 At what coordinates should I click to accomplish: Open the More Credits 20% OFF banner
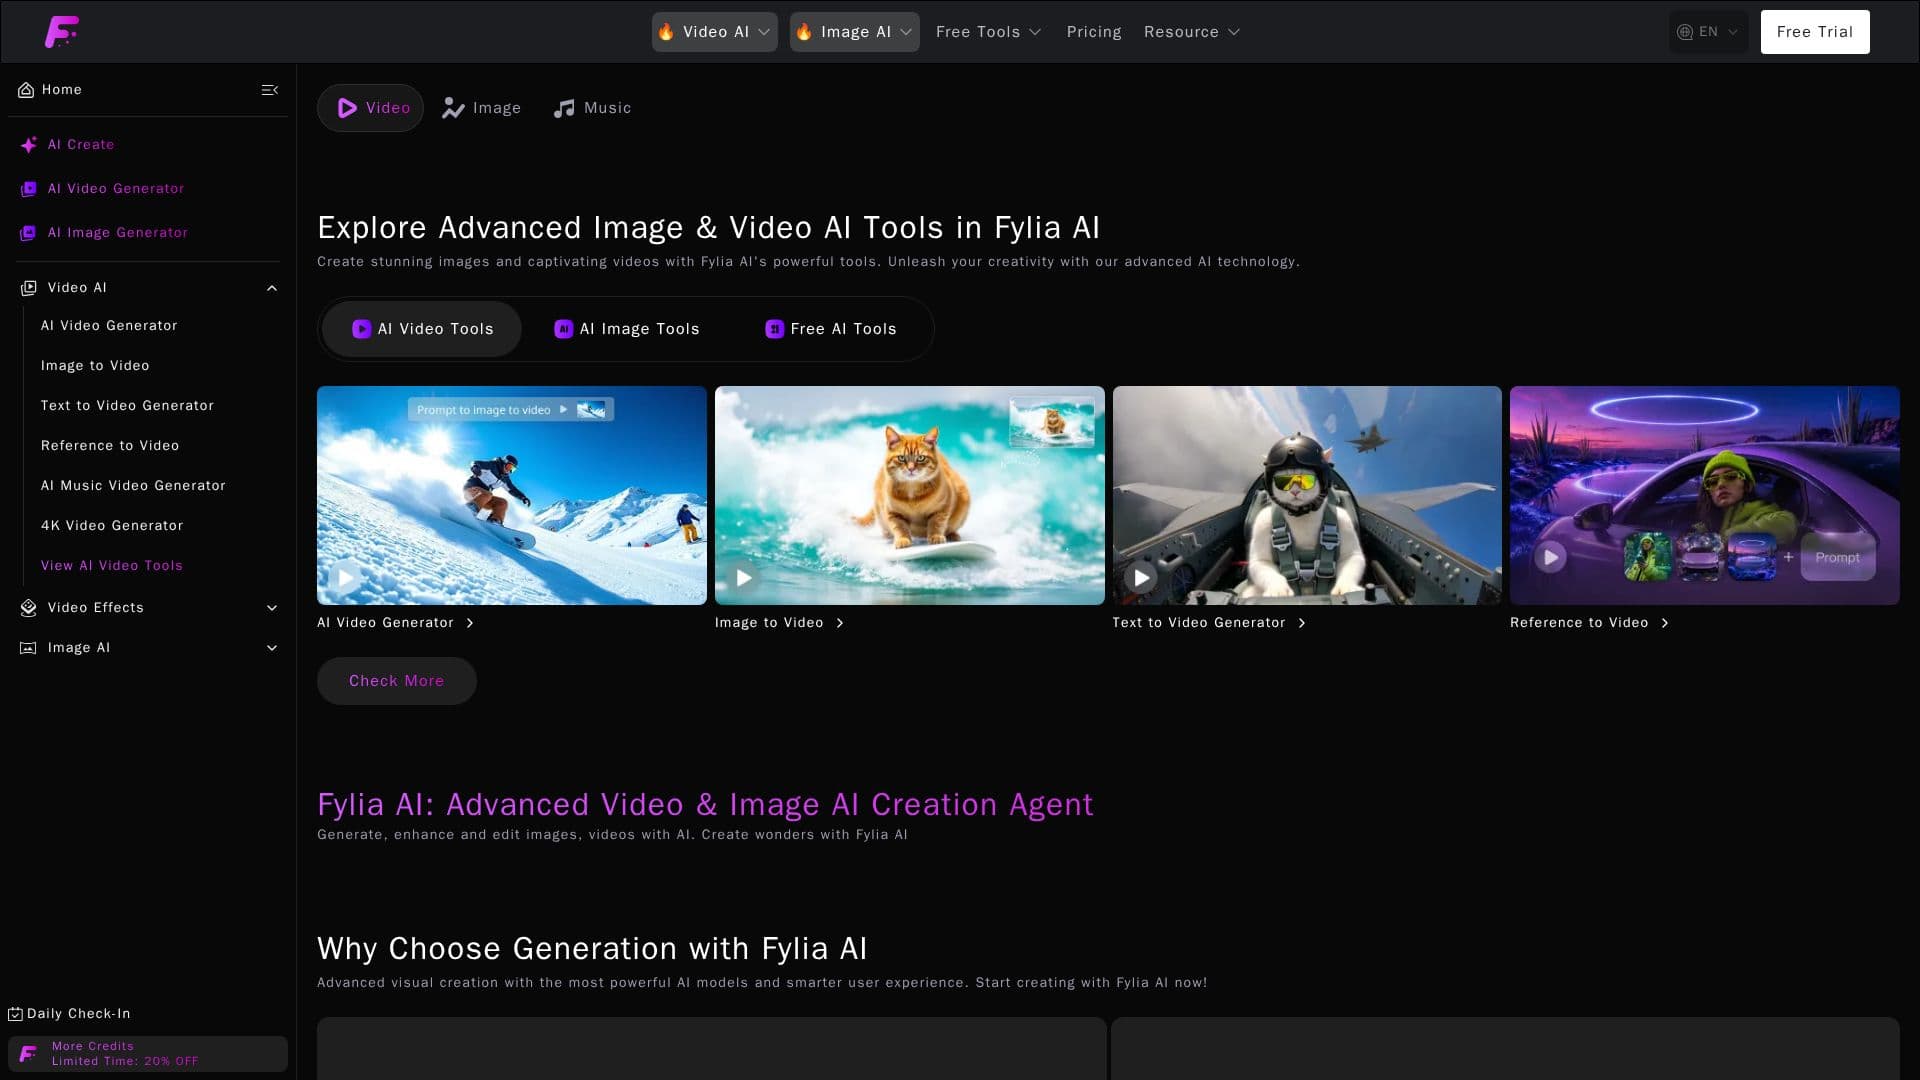pyautogui.click(x=148, y=1054)
